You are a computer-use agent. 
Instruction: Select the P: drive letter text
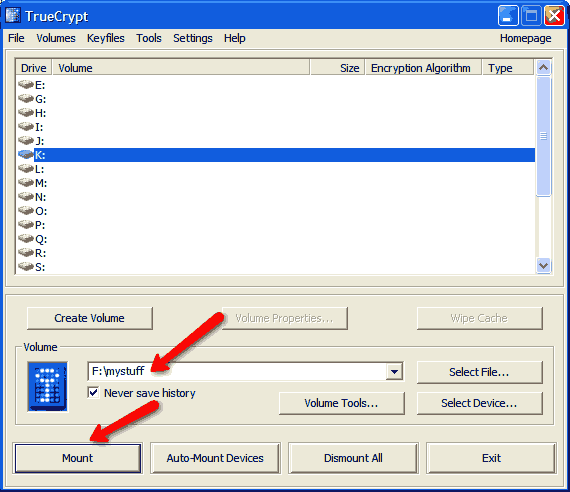pyautogui.click(x=40, y=225)
